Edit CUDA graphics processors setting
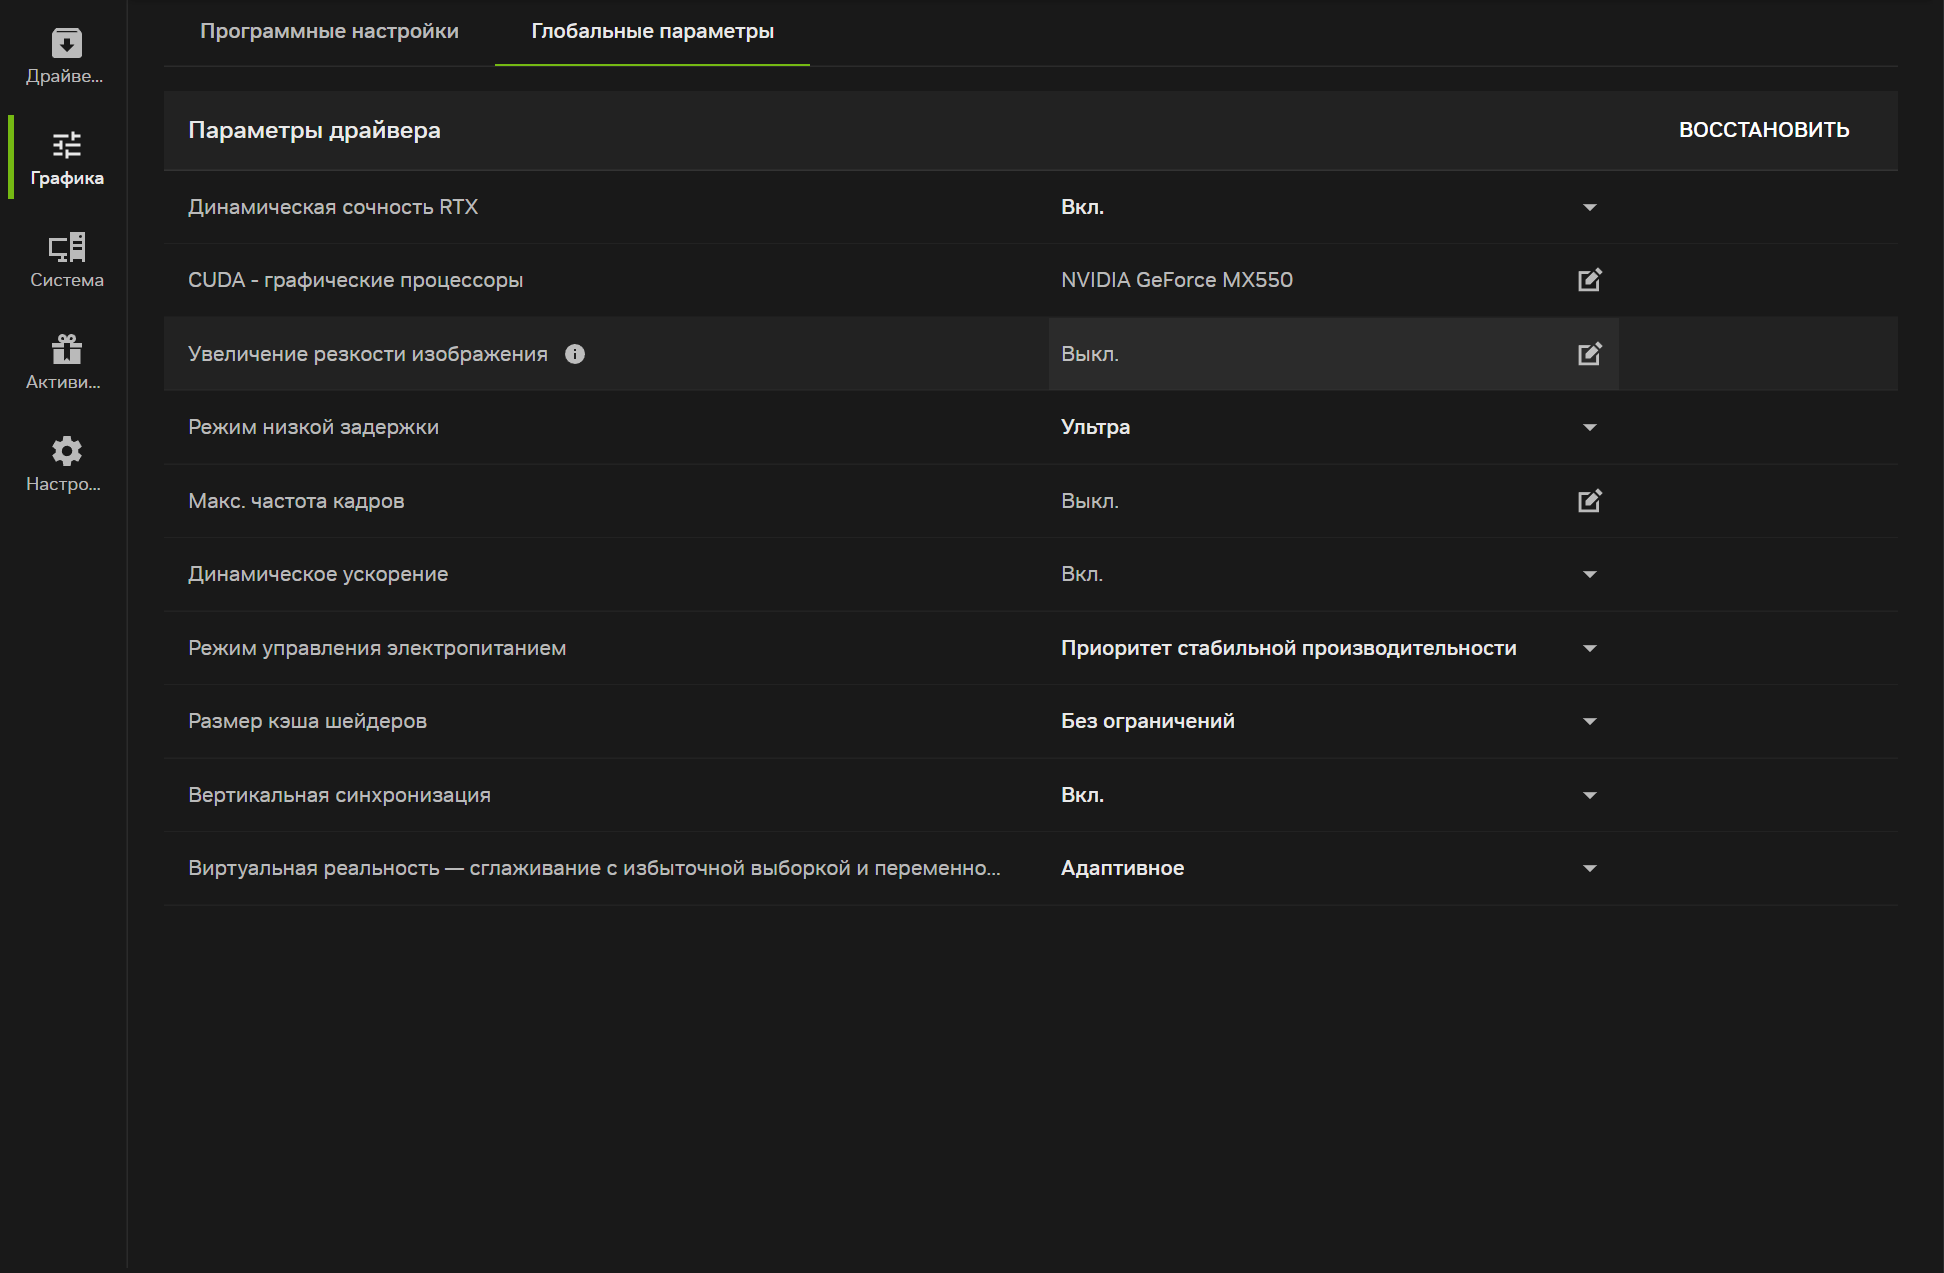 coord(1589,280)
